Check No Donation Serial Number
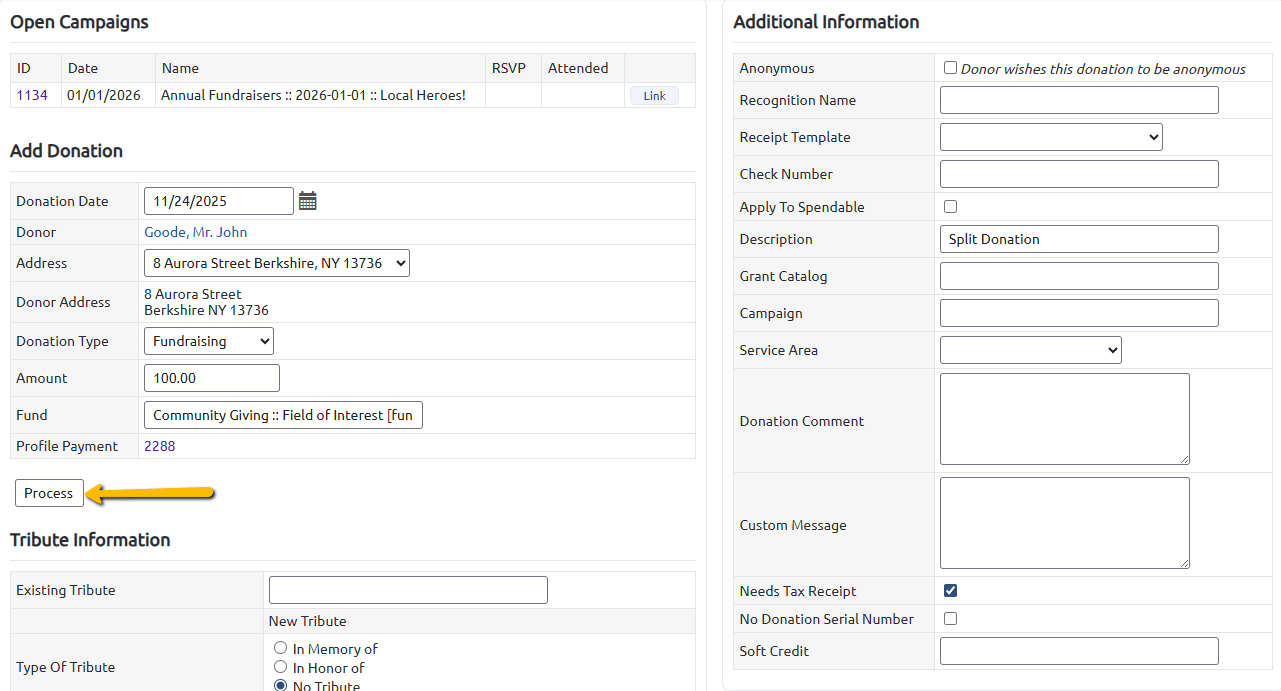 tap(950, 618)
